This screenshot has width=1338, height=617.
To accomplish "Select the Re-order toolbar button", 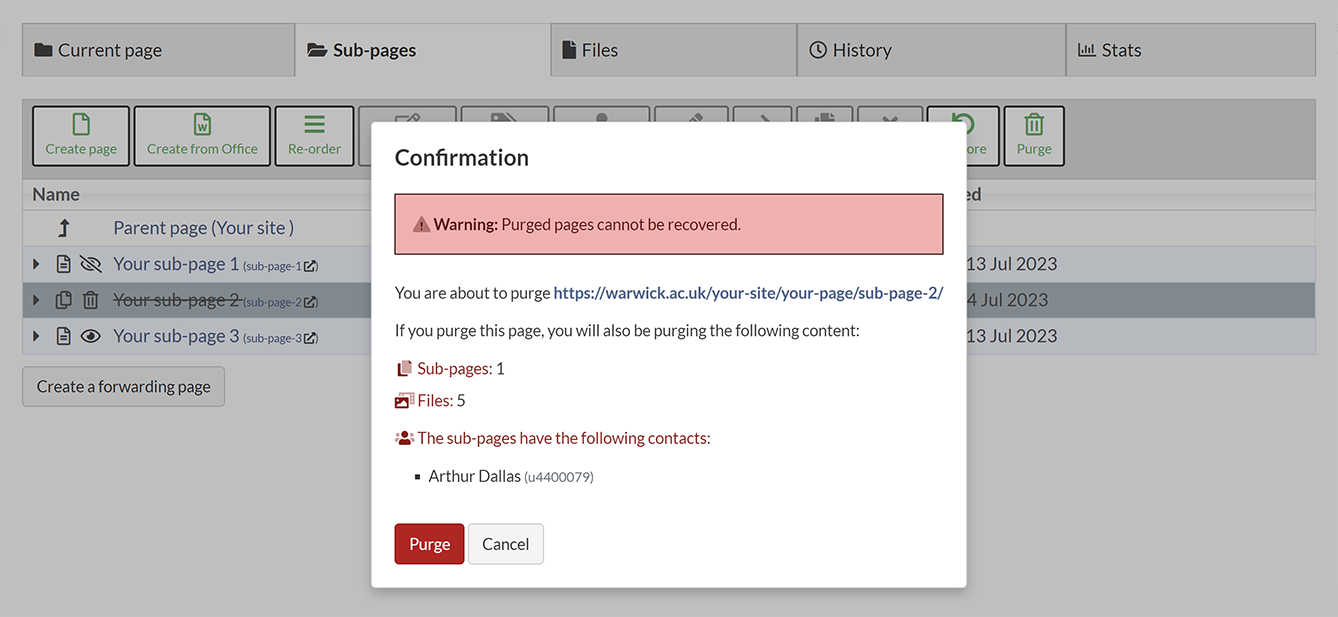I will click(x=314, y=136).
